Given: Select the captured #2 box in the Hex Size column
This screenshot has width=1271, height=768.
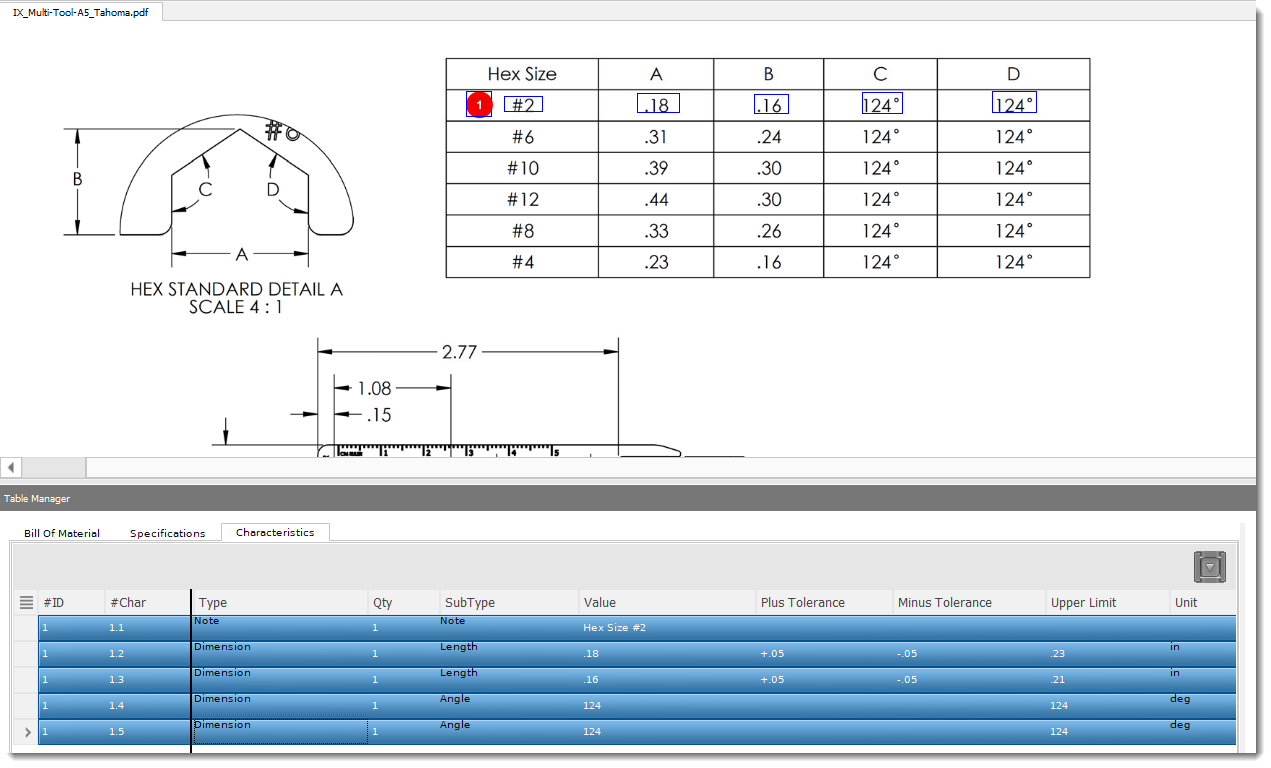Looking at the screenshot, I should click(x=523, y=103).
